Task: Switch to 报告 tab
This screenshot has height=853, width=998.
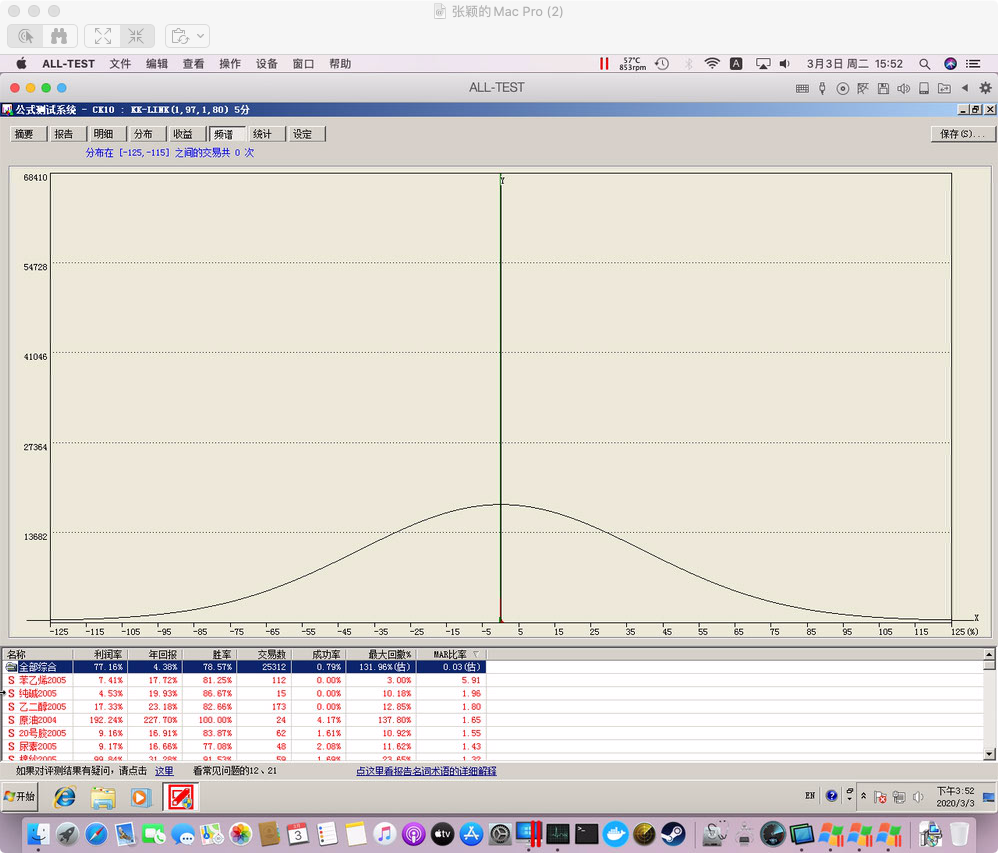Action: click(x=68, y=134)
